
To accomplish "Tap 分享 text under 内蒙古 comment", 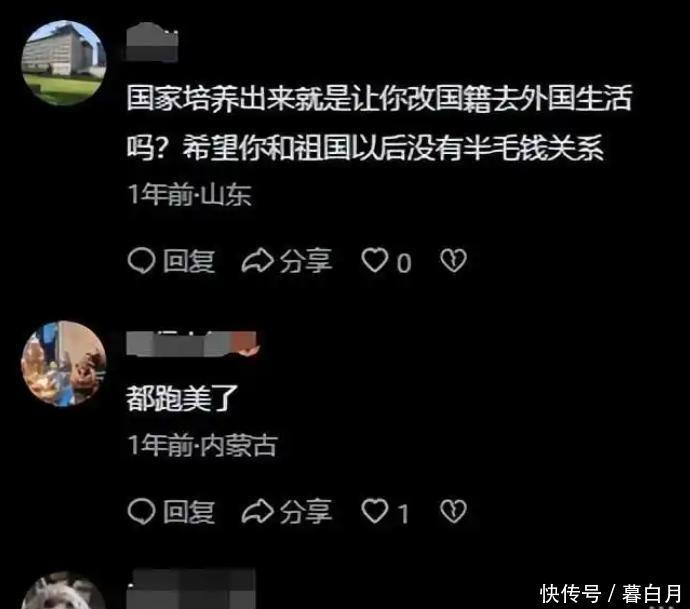I will 306,512.
